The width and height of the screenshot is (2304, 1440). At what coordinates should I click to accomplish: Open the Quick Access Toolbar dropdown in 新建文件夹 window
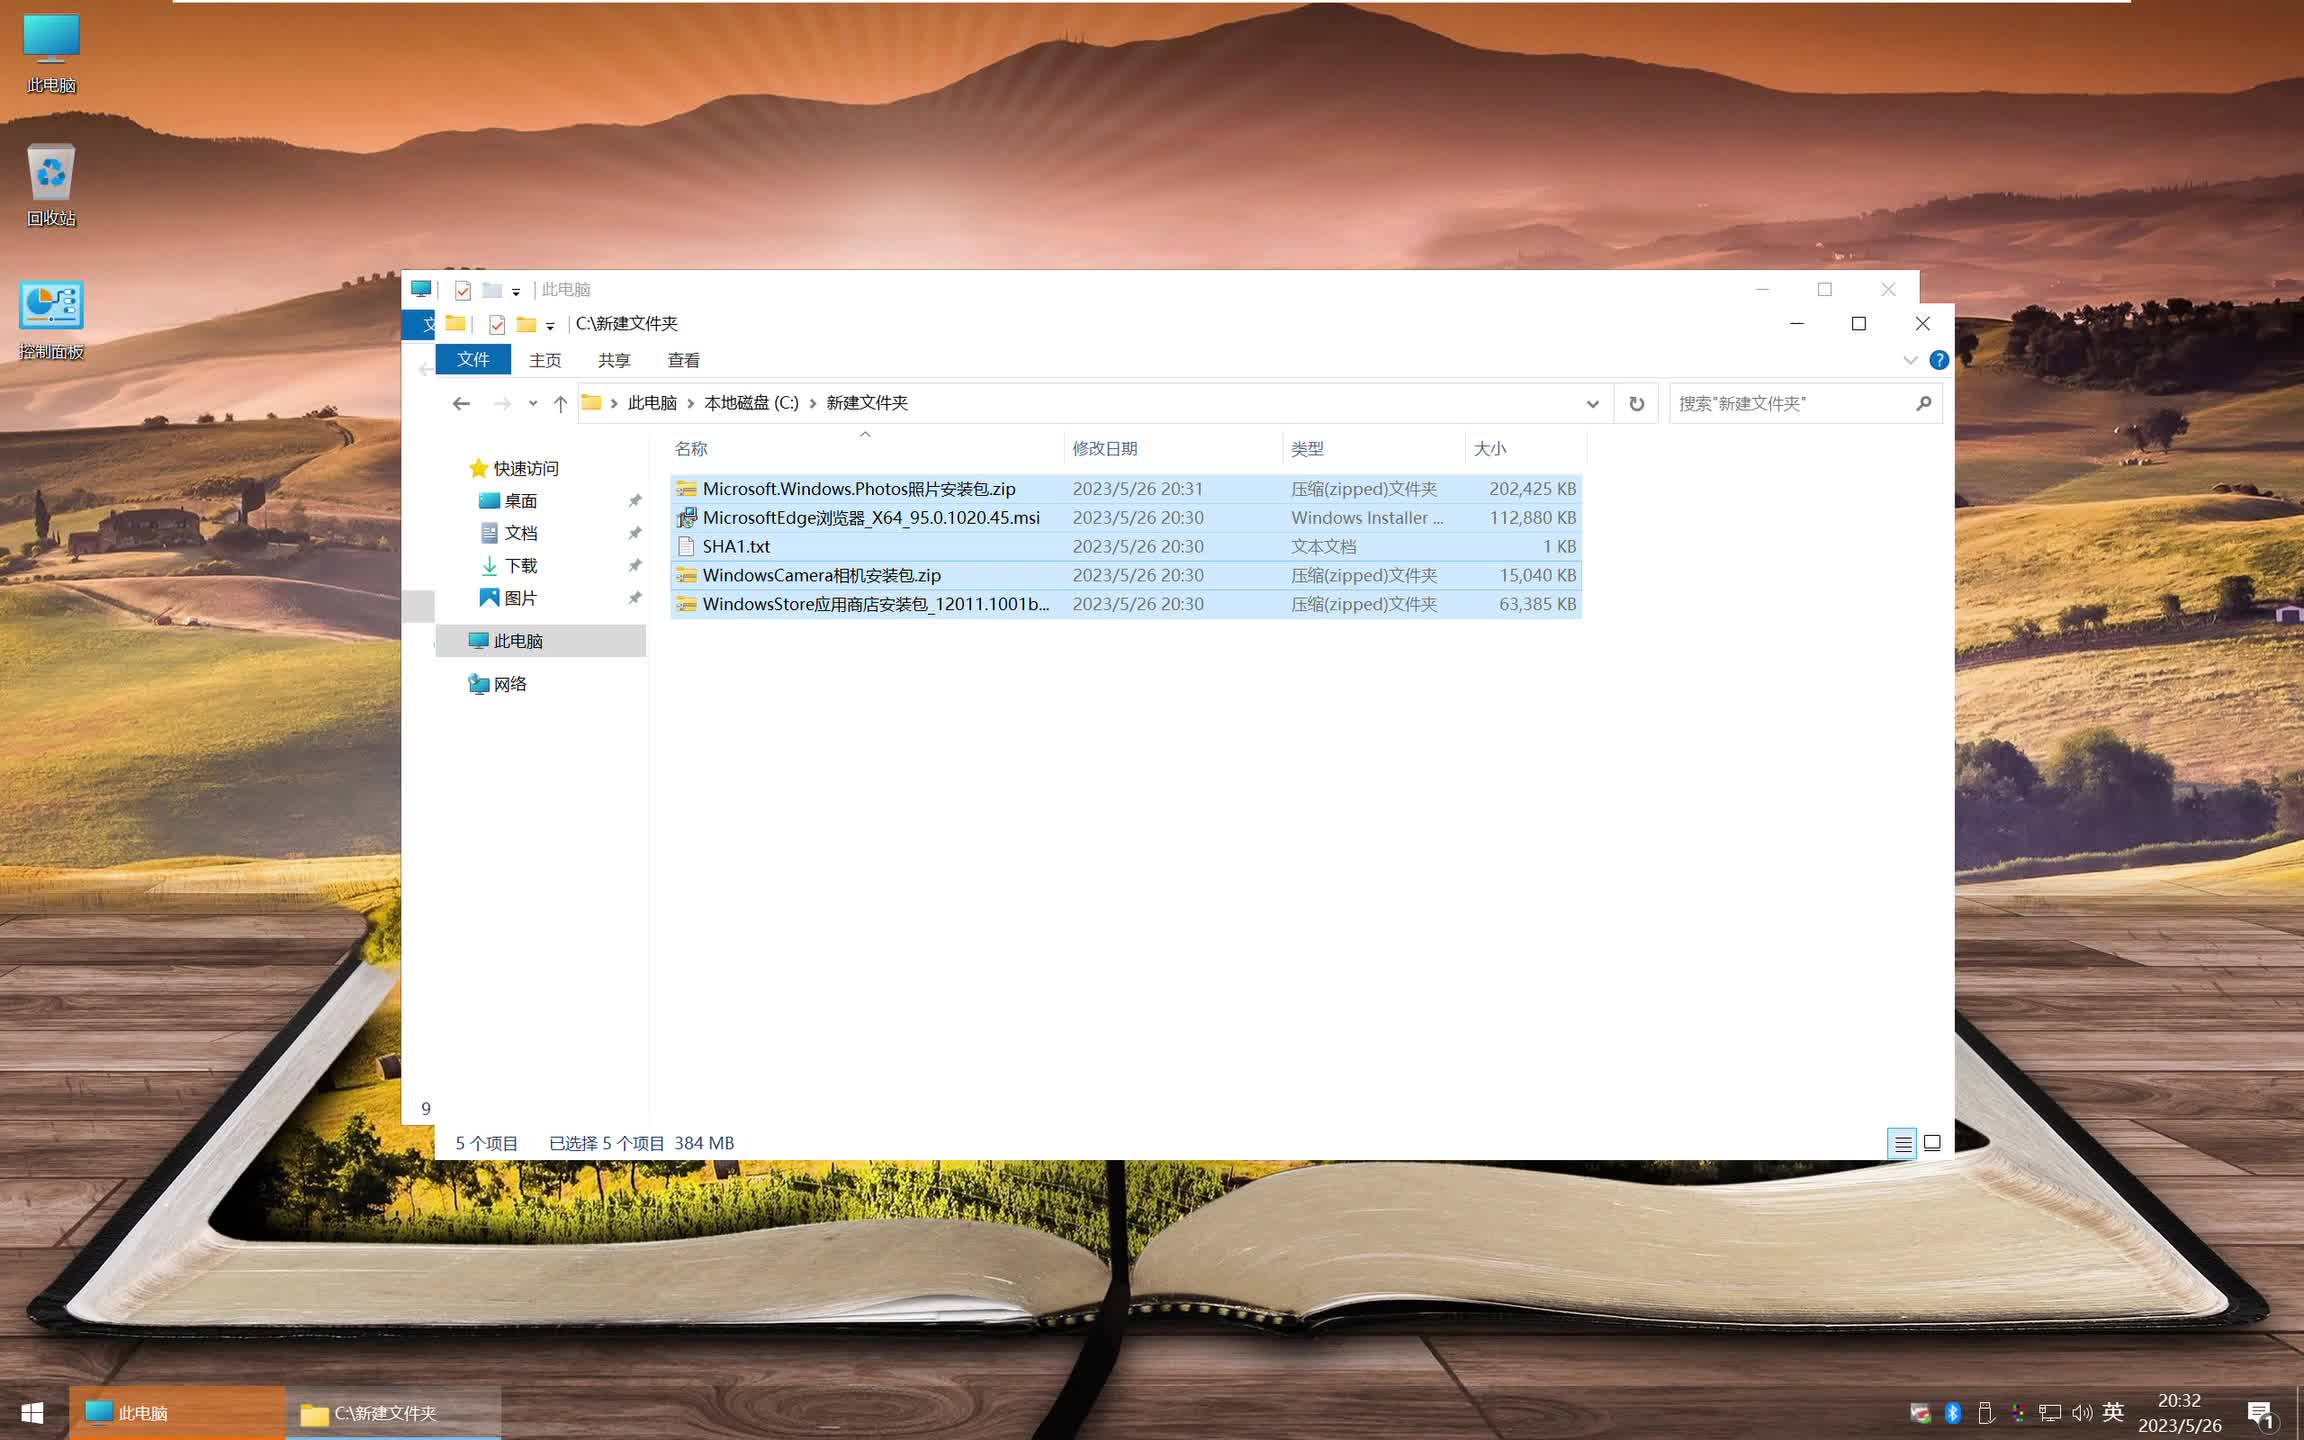coord(550,326)
